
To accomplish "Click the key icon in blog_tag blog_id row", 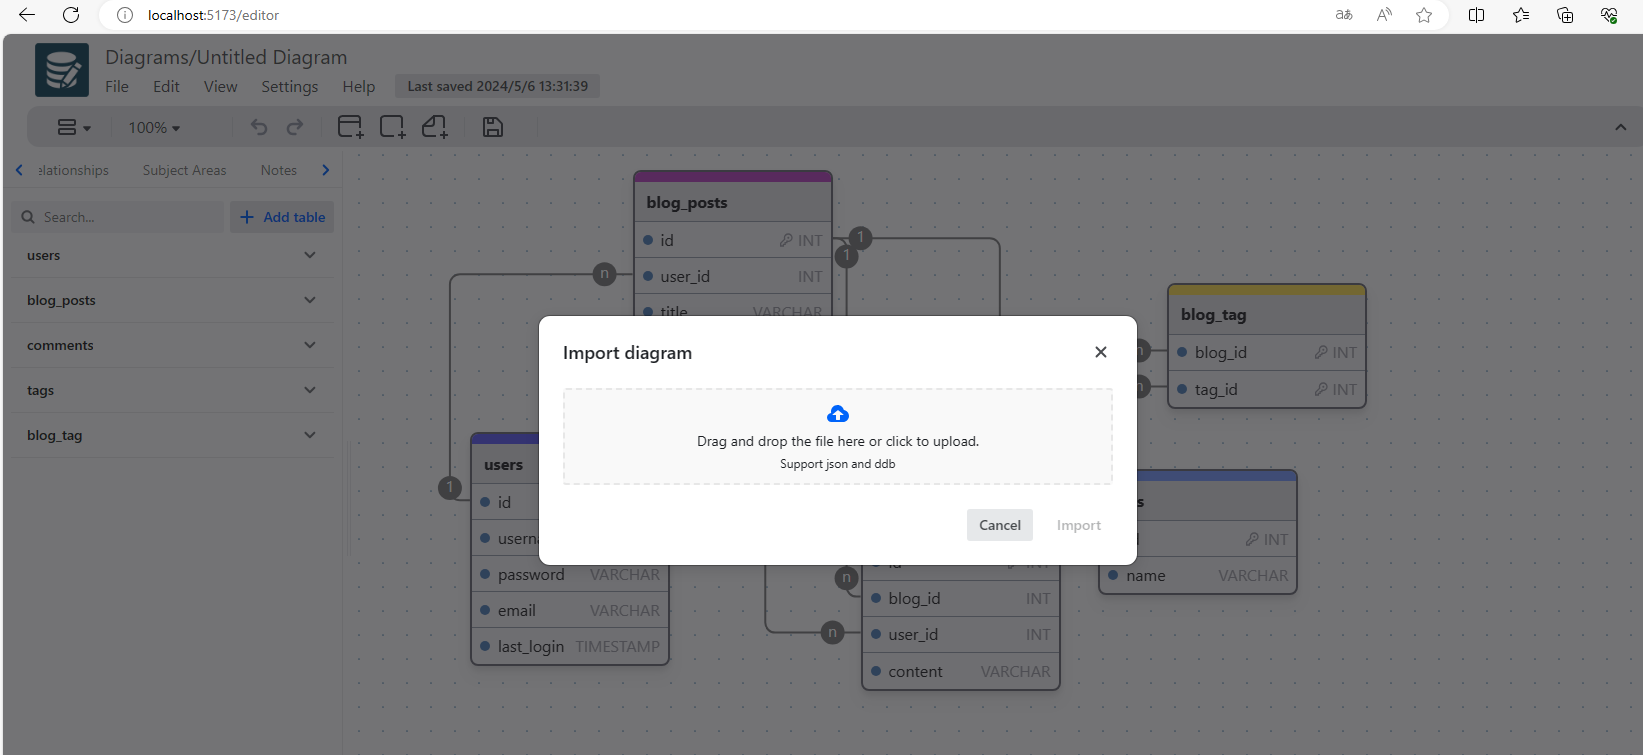I will [x=1321, y=352].
